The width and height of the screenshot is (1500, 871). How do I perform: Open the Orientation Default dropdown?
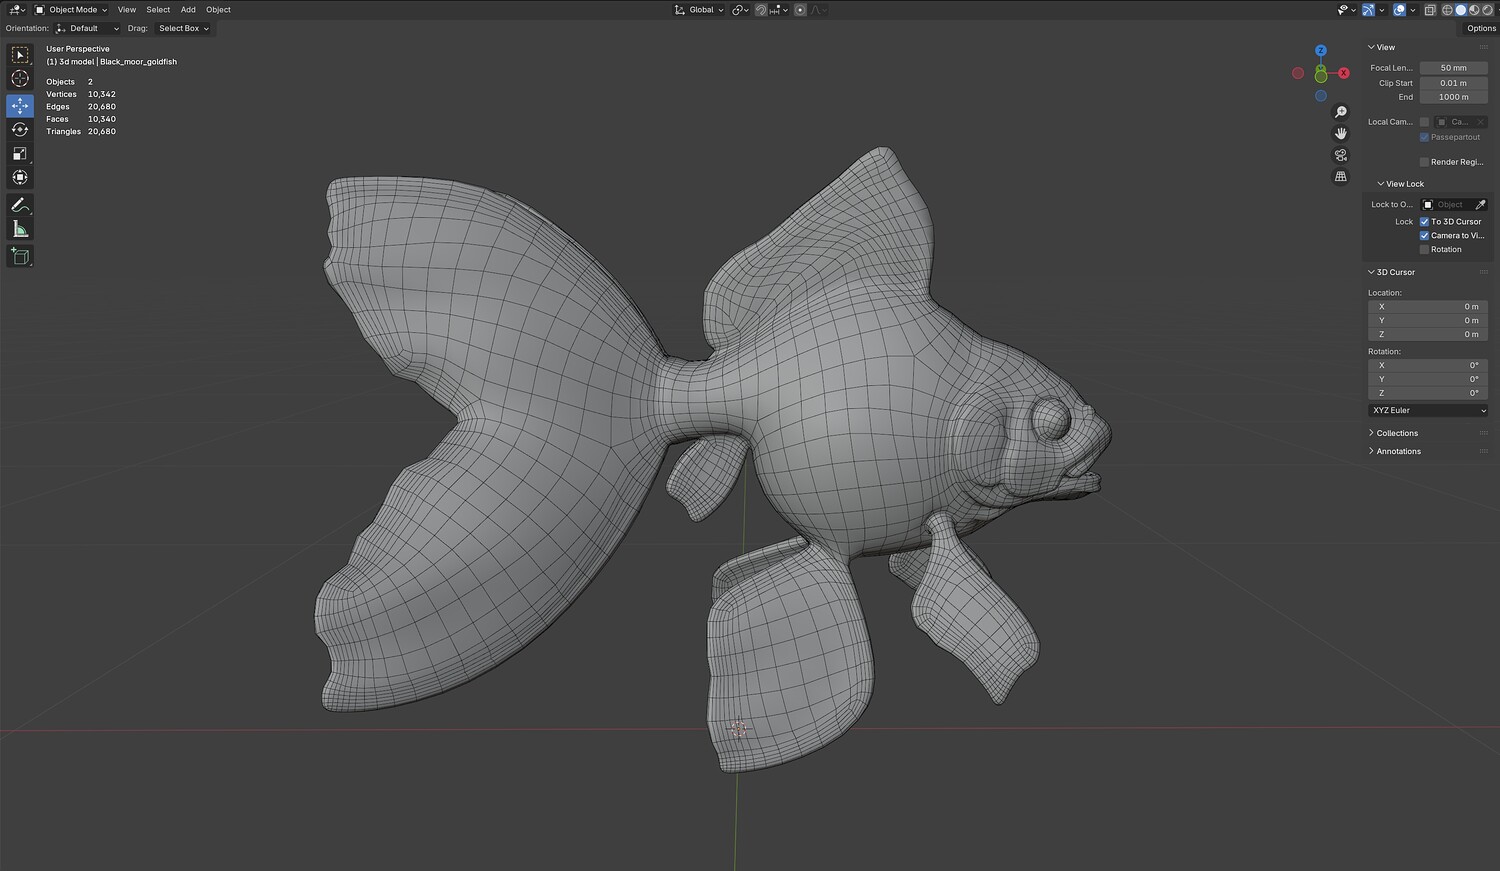pos(87,28)
